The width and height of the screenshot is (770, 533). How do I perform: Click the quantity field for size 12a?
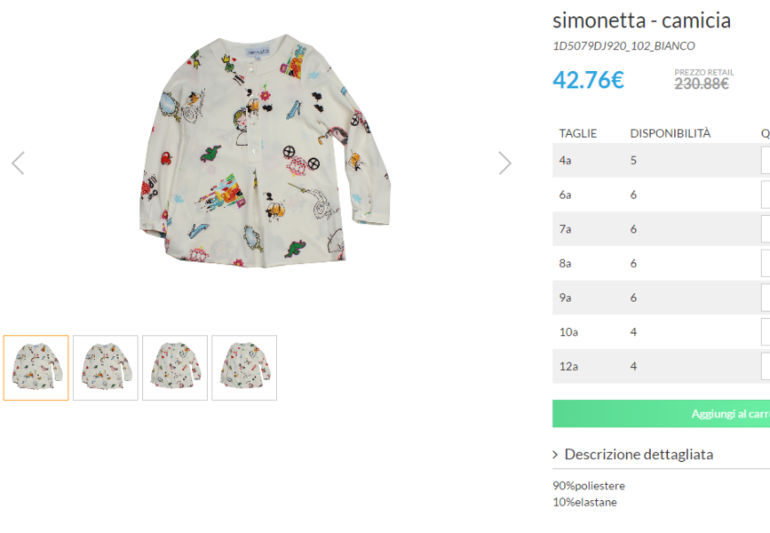(765, 366)
